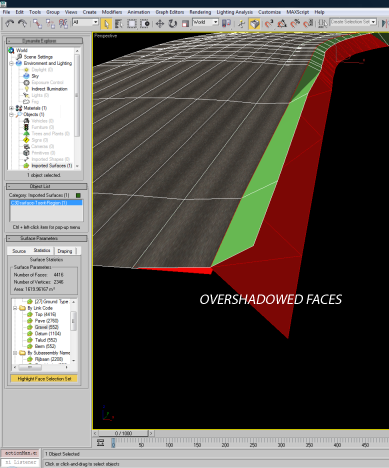Image resolution: width=389 pixels, height=468 pixels.
Task: Toggle the Angle Snap button
Action: coord(282,24)
